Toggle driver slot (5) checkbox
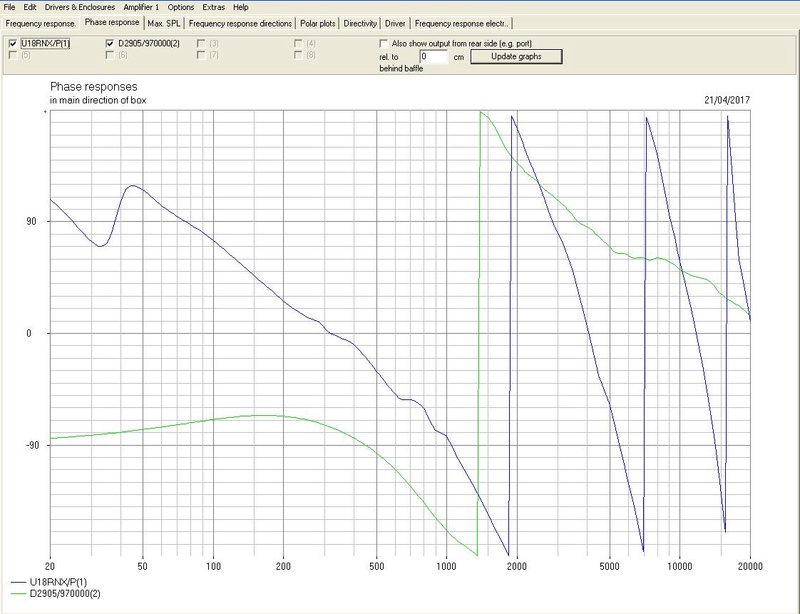The height and width of the screenshot is (614, 800). 13,55
